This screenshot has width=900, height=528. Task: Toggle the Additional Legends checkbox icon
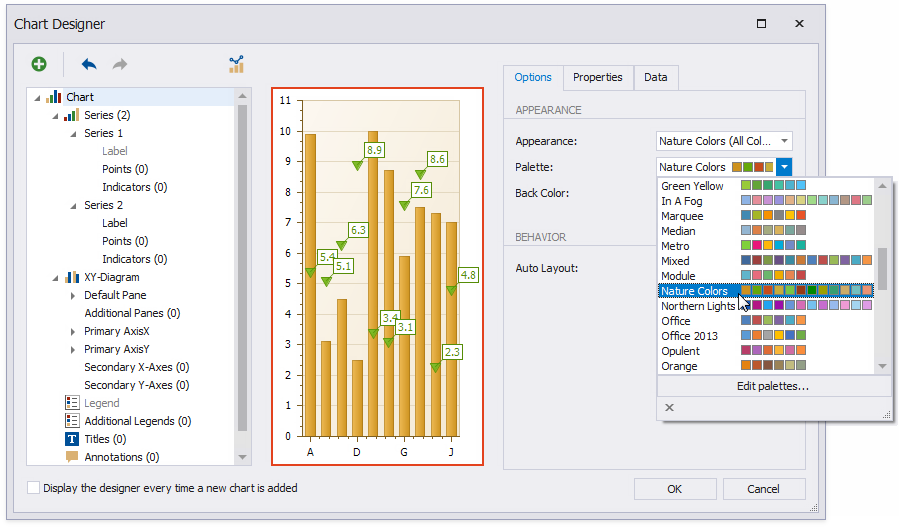72,421
